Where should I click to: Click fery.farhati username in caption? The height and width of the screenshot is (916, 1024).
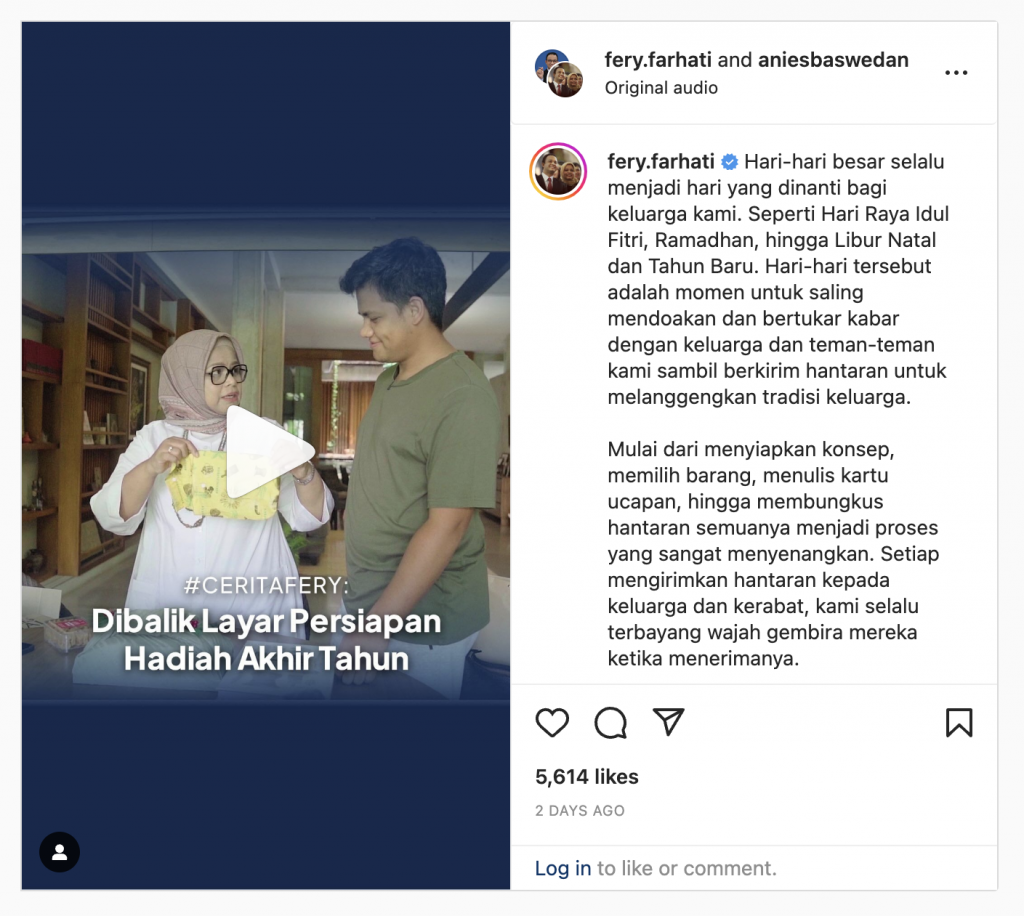point(661,161)
